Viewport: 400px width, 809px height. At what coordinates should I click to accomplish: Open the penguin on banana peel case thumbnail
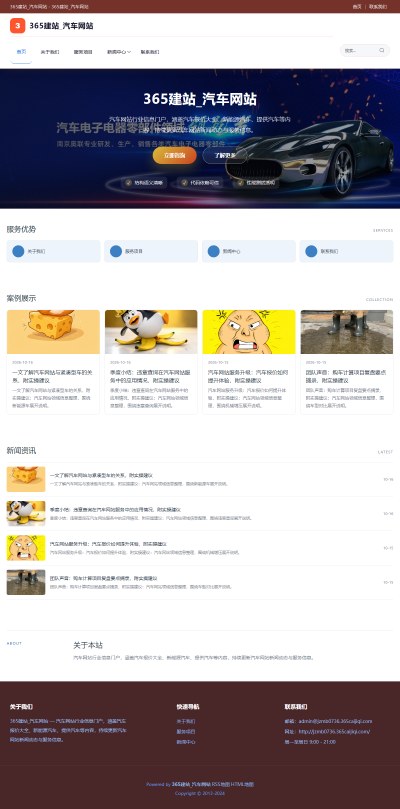point(151,332)
